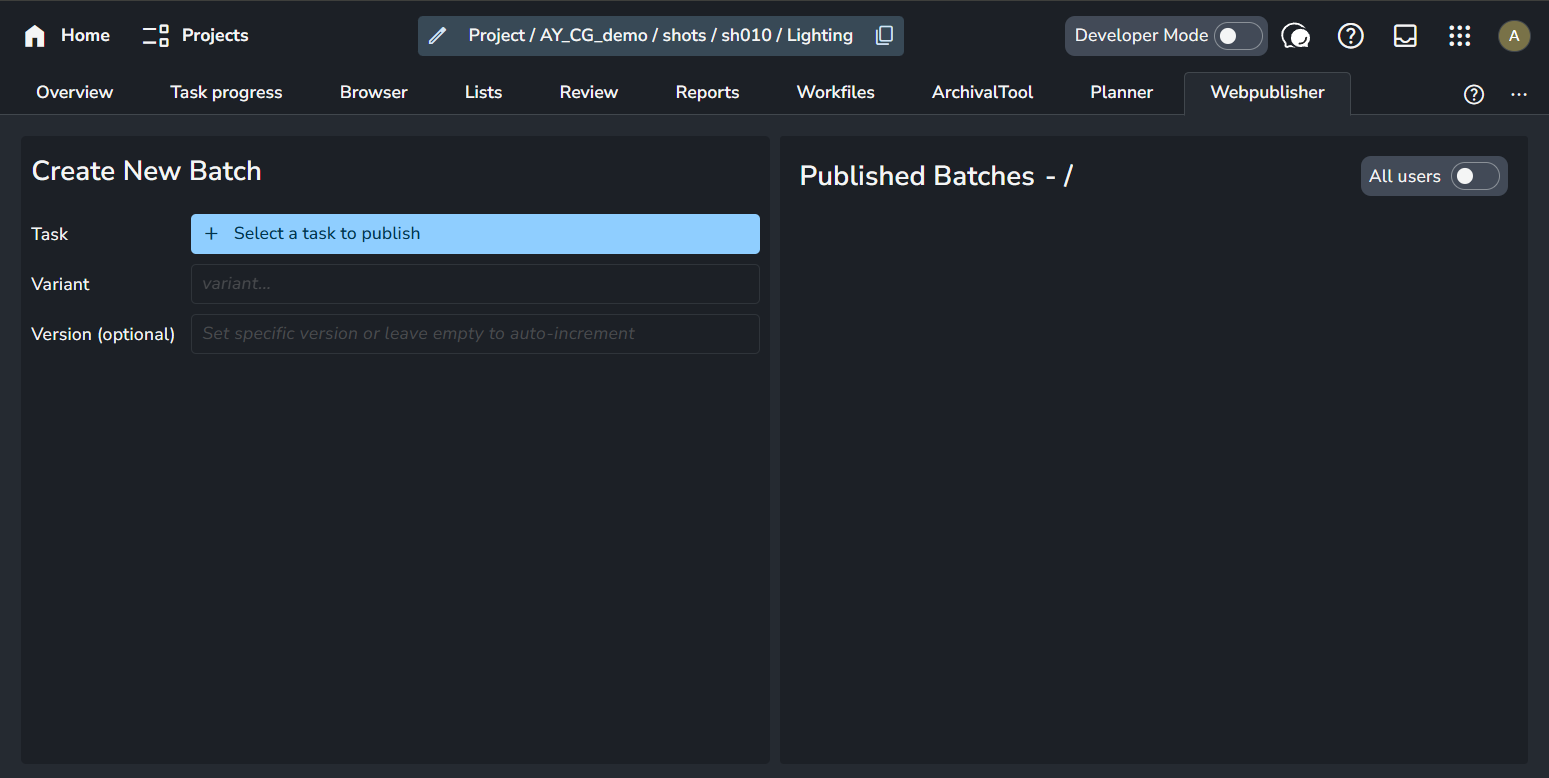Expand the three-dot more options menu
Viewport: 1549px width, 778px height.
[x=1519, y=94]
